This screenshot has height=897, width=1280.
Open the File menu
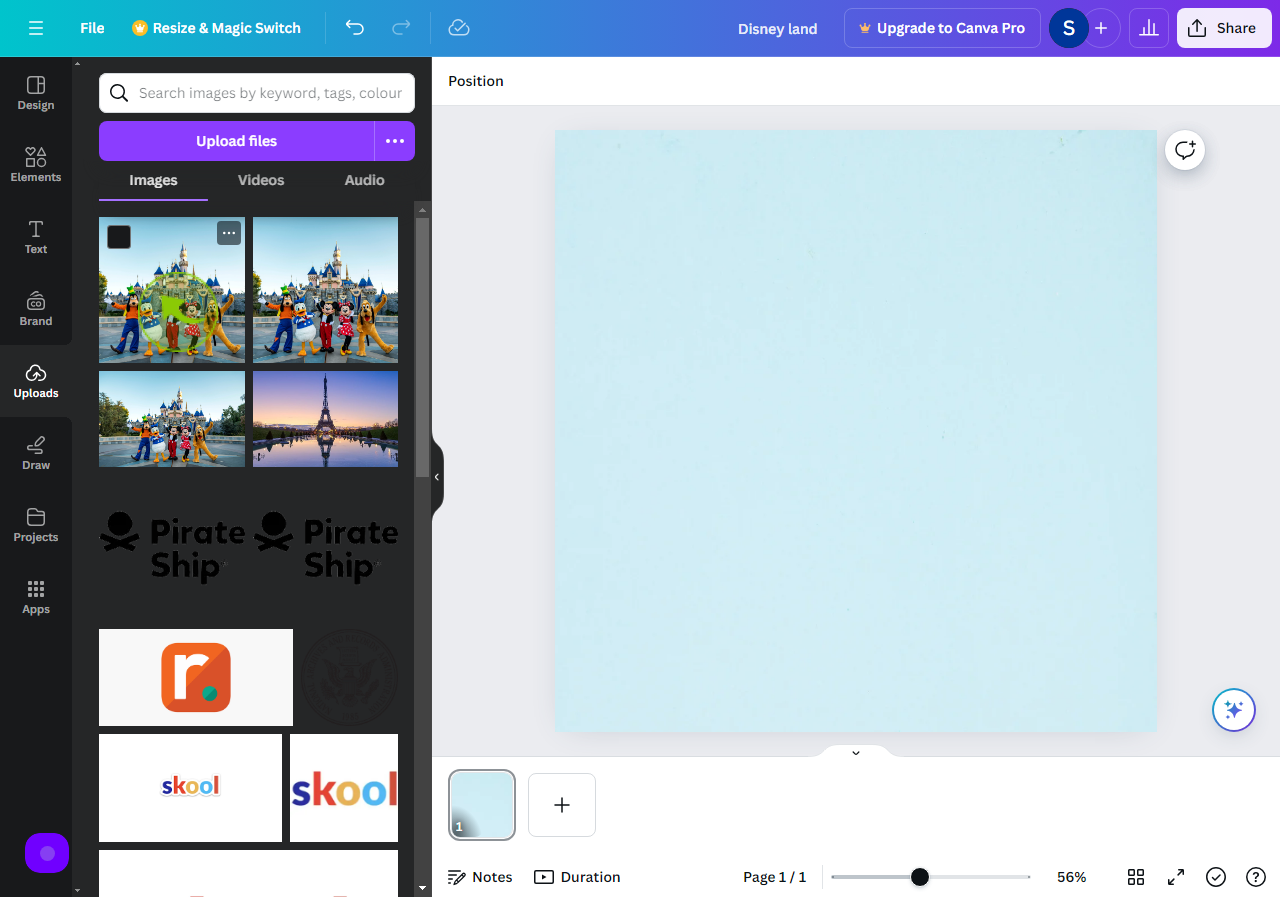(92, 28)
